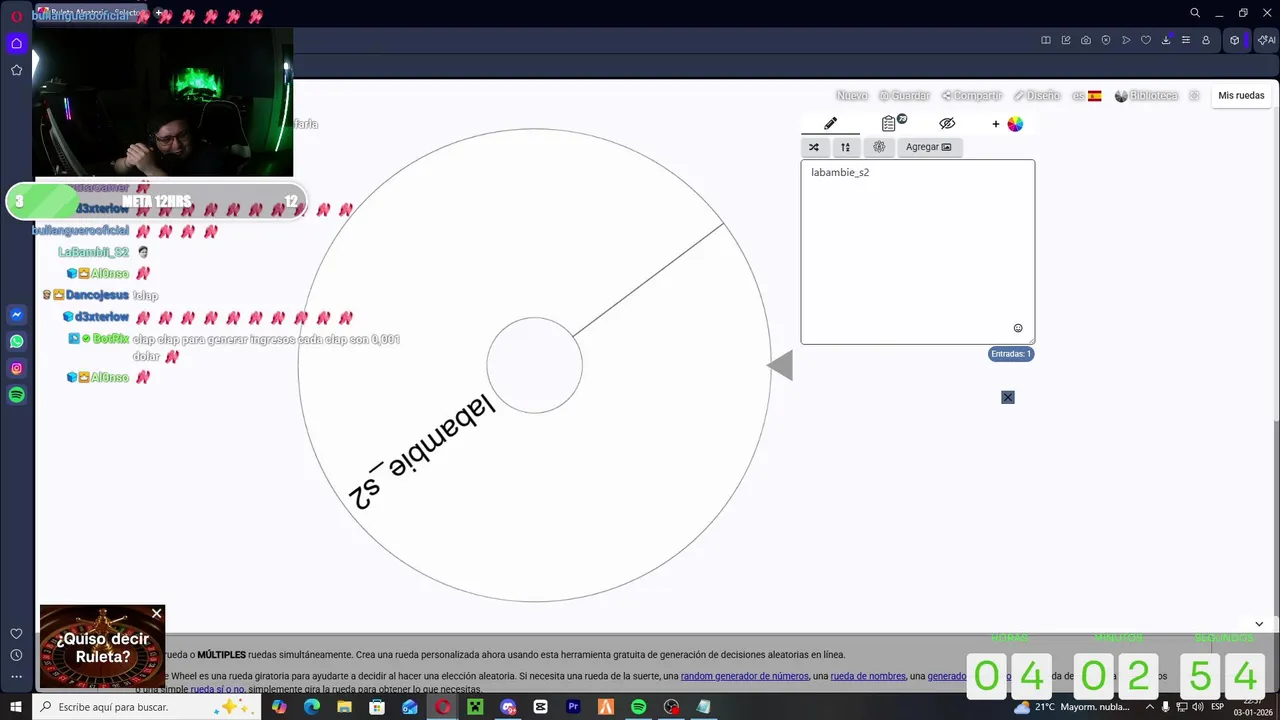Open WhatsApp in the Opera sidebar
Screen dimensions: 1280x720
[16, 342]
